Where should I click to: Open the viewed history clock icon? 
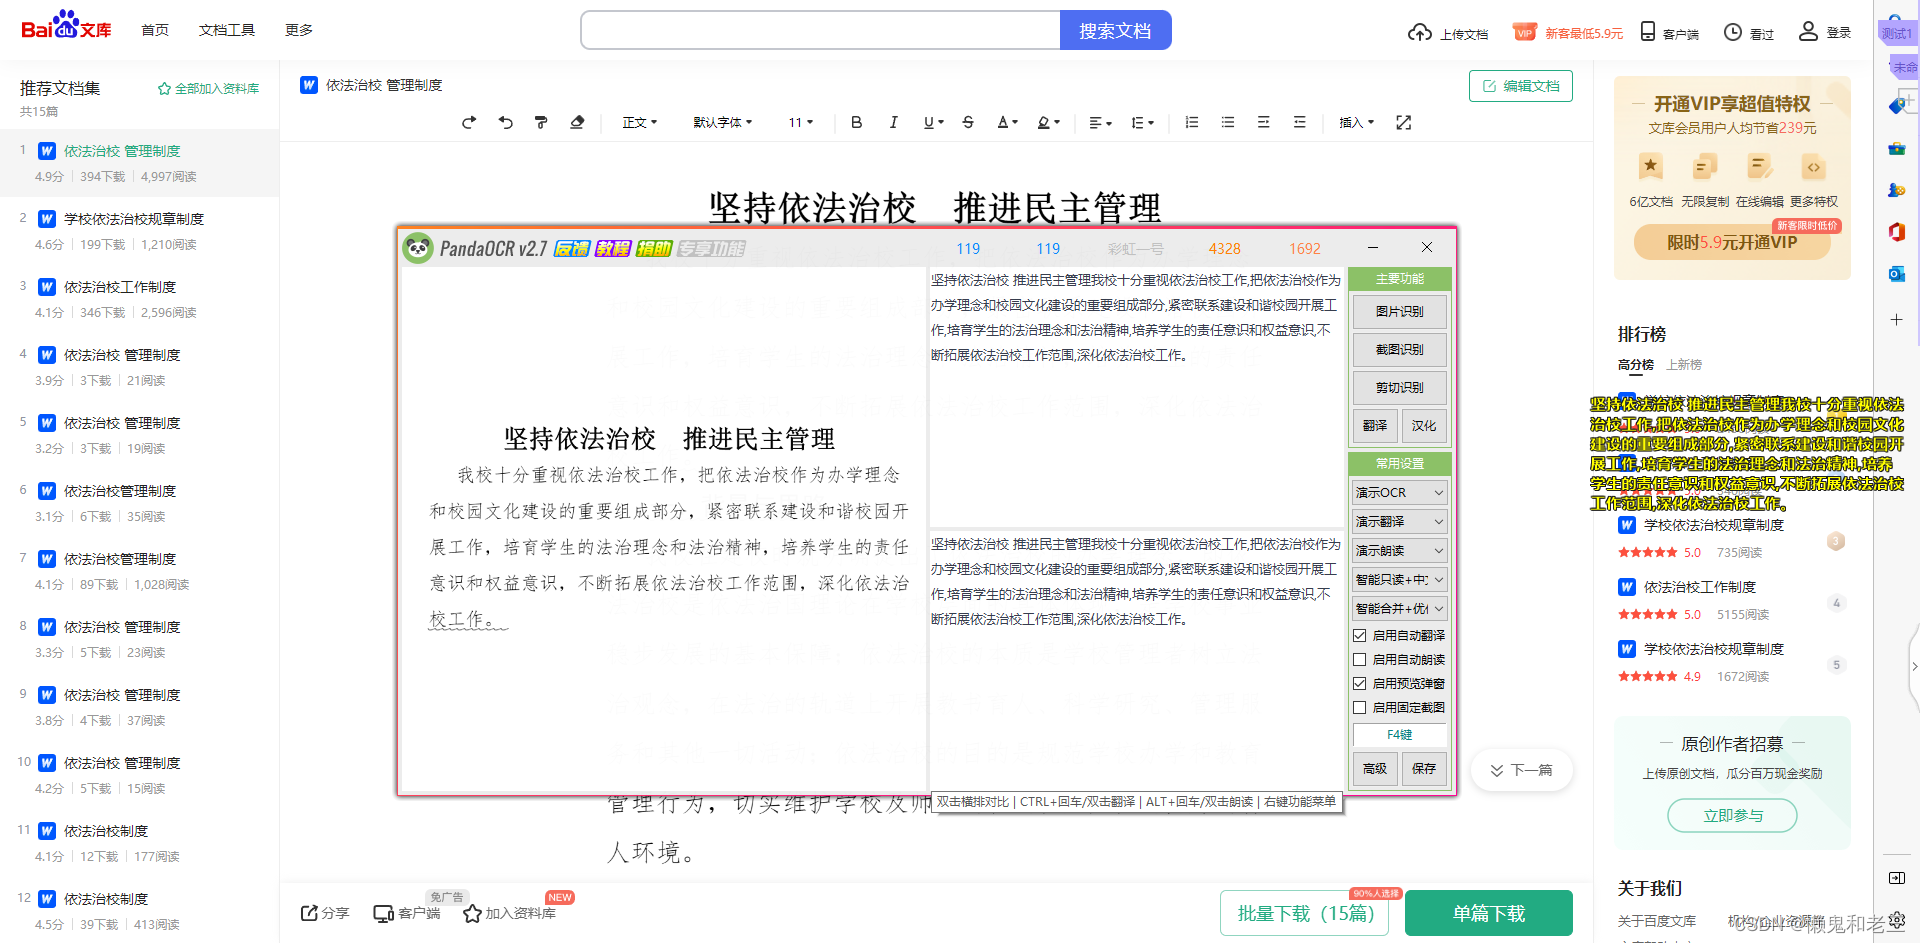[x=1733, y=32]
